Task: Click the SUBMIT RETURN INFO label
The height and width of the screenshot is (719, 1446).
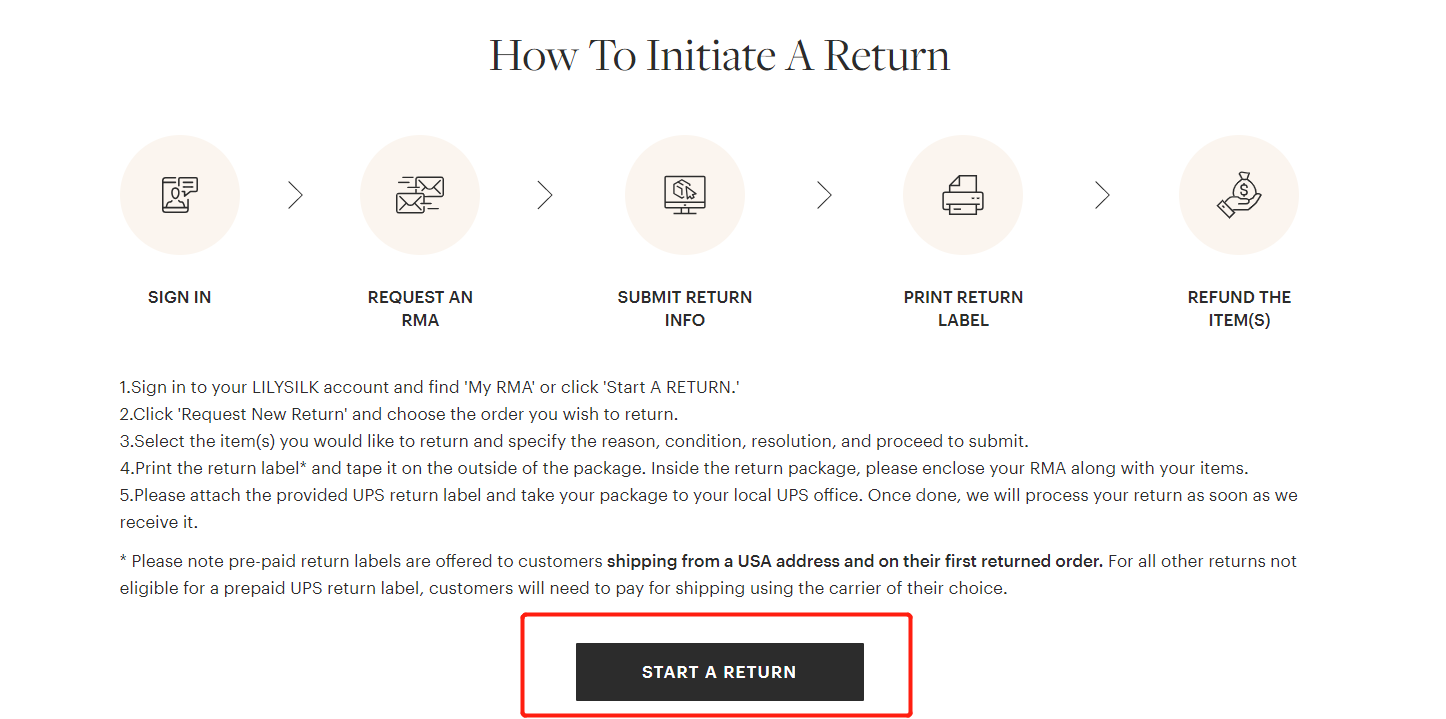Action: 685,309
